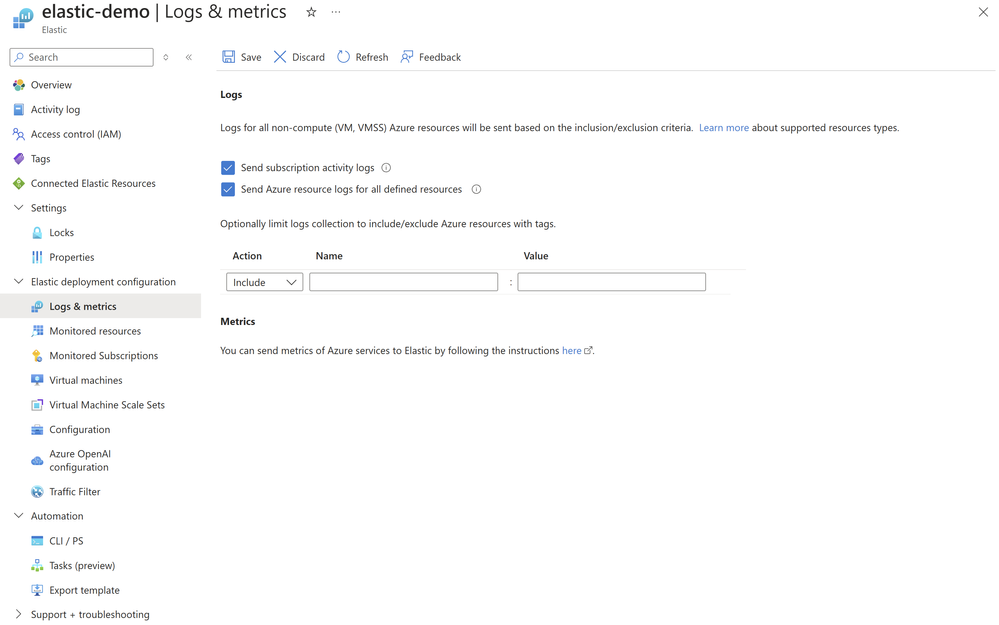Image resolution: width=999 pixels, height=625 pixels.
Task: Click the Traffic Filter globe icon
Action: tap(38, 492)
